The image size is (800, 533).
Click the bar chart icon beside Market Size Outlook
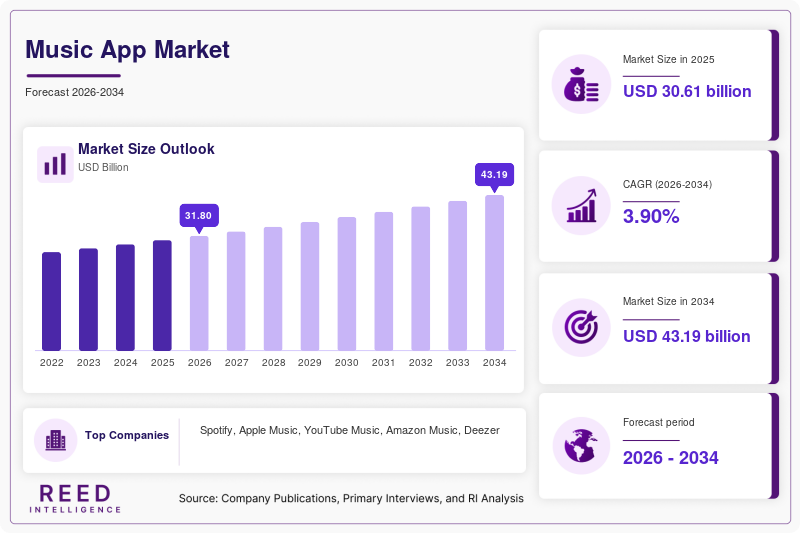click(x=55, y=164)
